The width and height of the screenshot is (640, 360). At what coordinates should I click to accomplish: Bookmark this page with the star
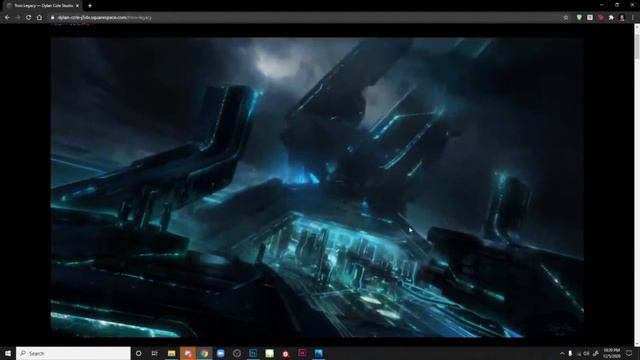click(x=566, y=18)
